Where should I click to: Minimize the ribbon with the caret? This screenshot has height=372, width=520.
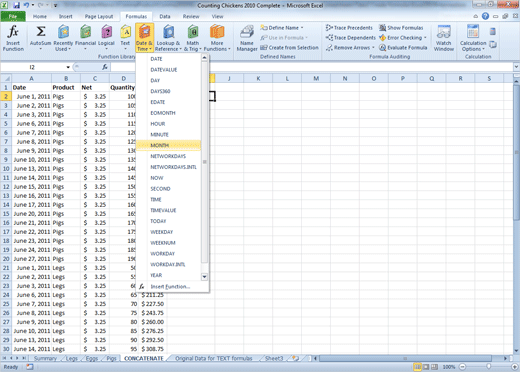click(x=476, y=16)
